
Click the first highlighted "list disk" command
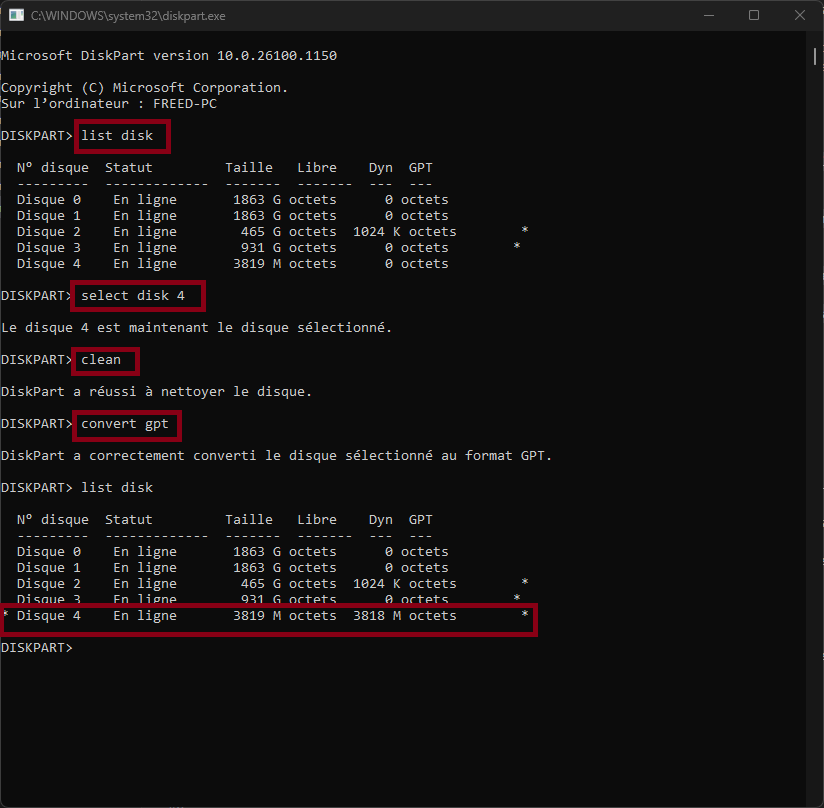[x=121, y=136]
